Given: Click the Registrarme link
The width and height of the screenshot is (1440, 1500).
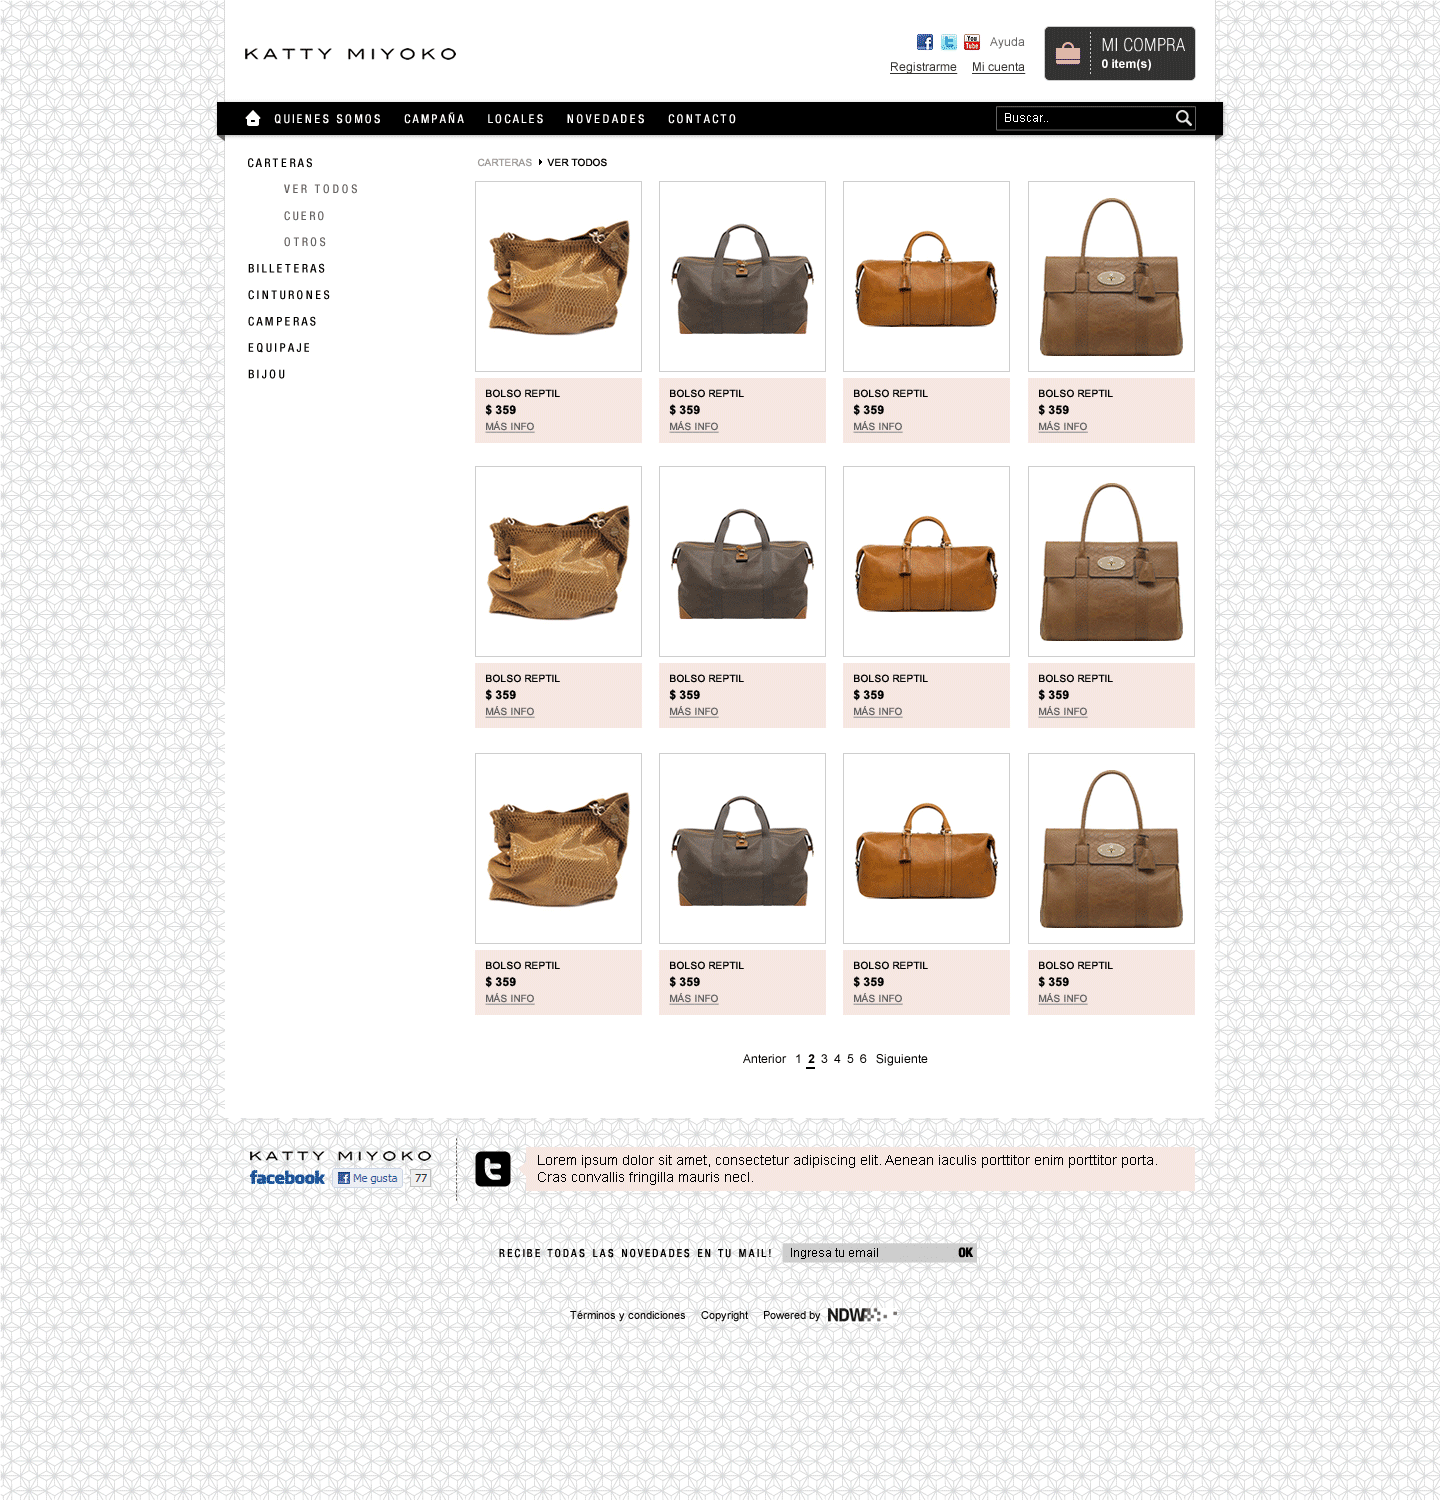Looking at the screenshot, I should point(923,67).
